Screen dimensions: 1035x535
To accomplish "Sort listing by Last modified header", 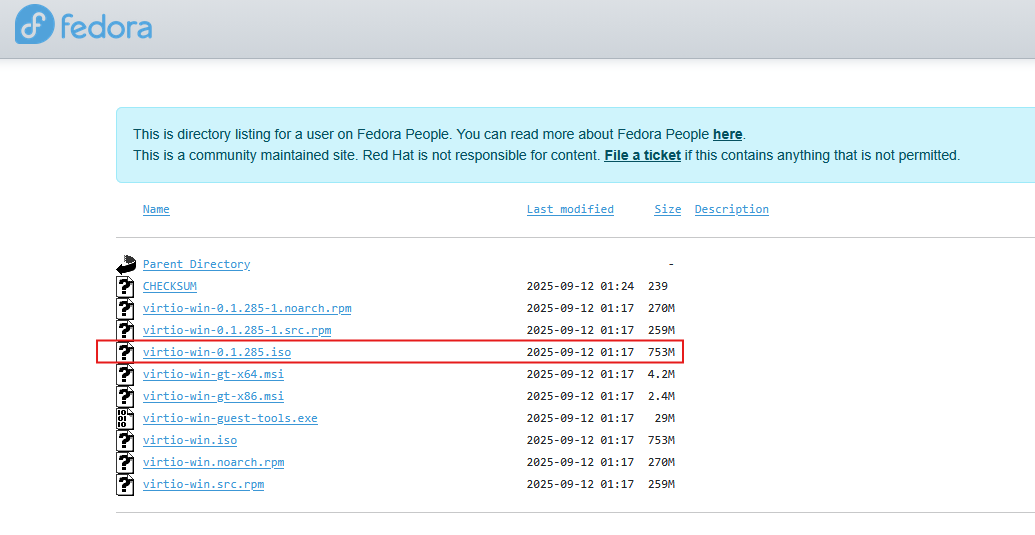I will click(570, 209).
